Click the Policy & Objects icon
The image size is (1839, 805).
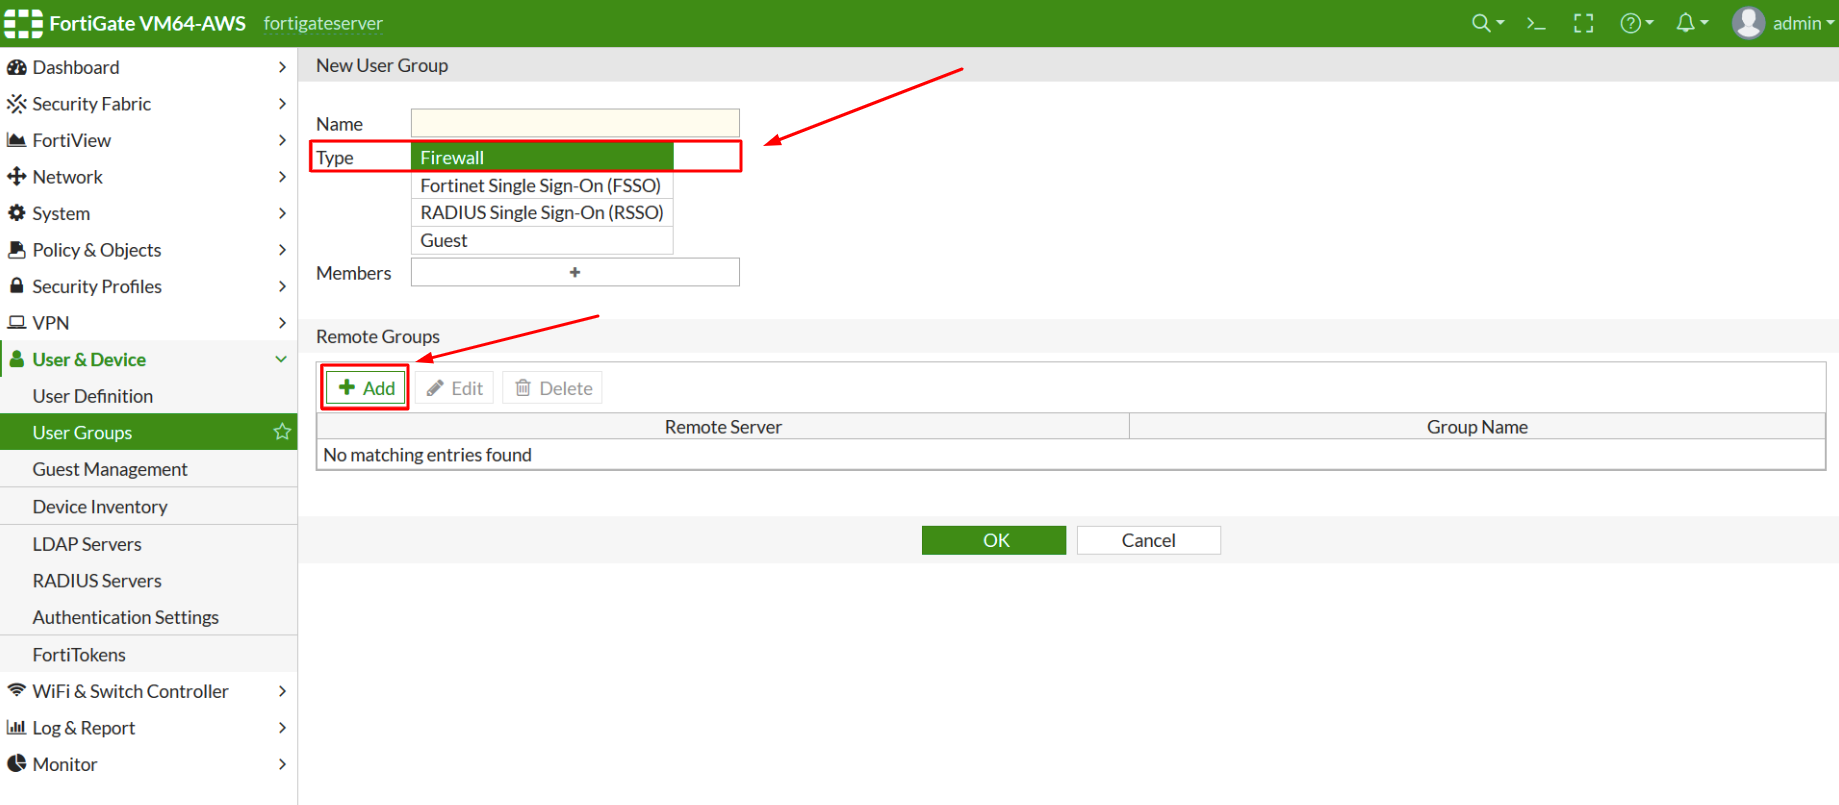click(16, 250)
